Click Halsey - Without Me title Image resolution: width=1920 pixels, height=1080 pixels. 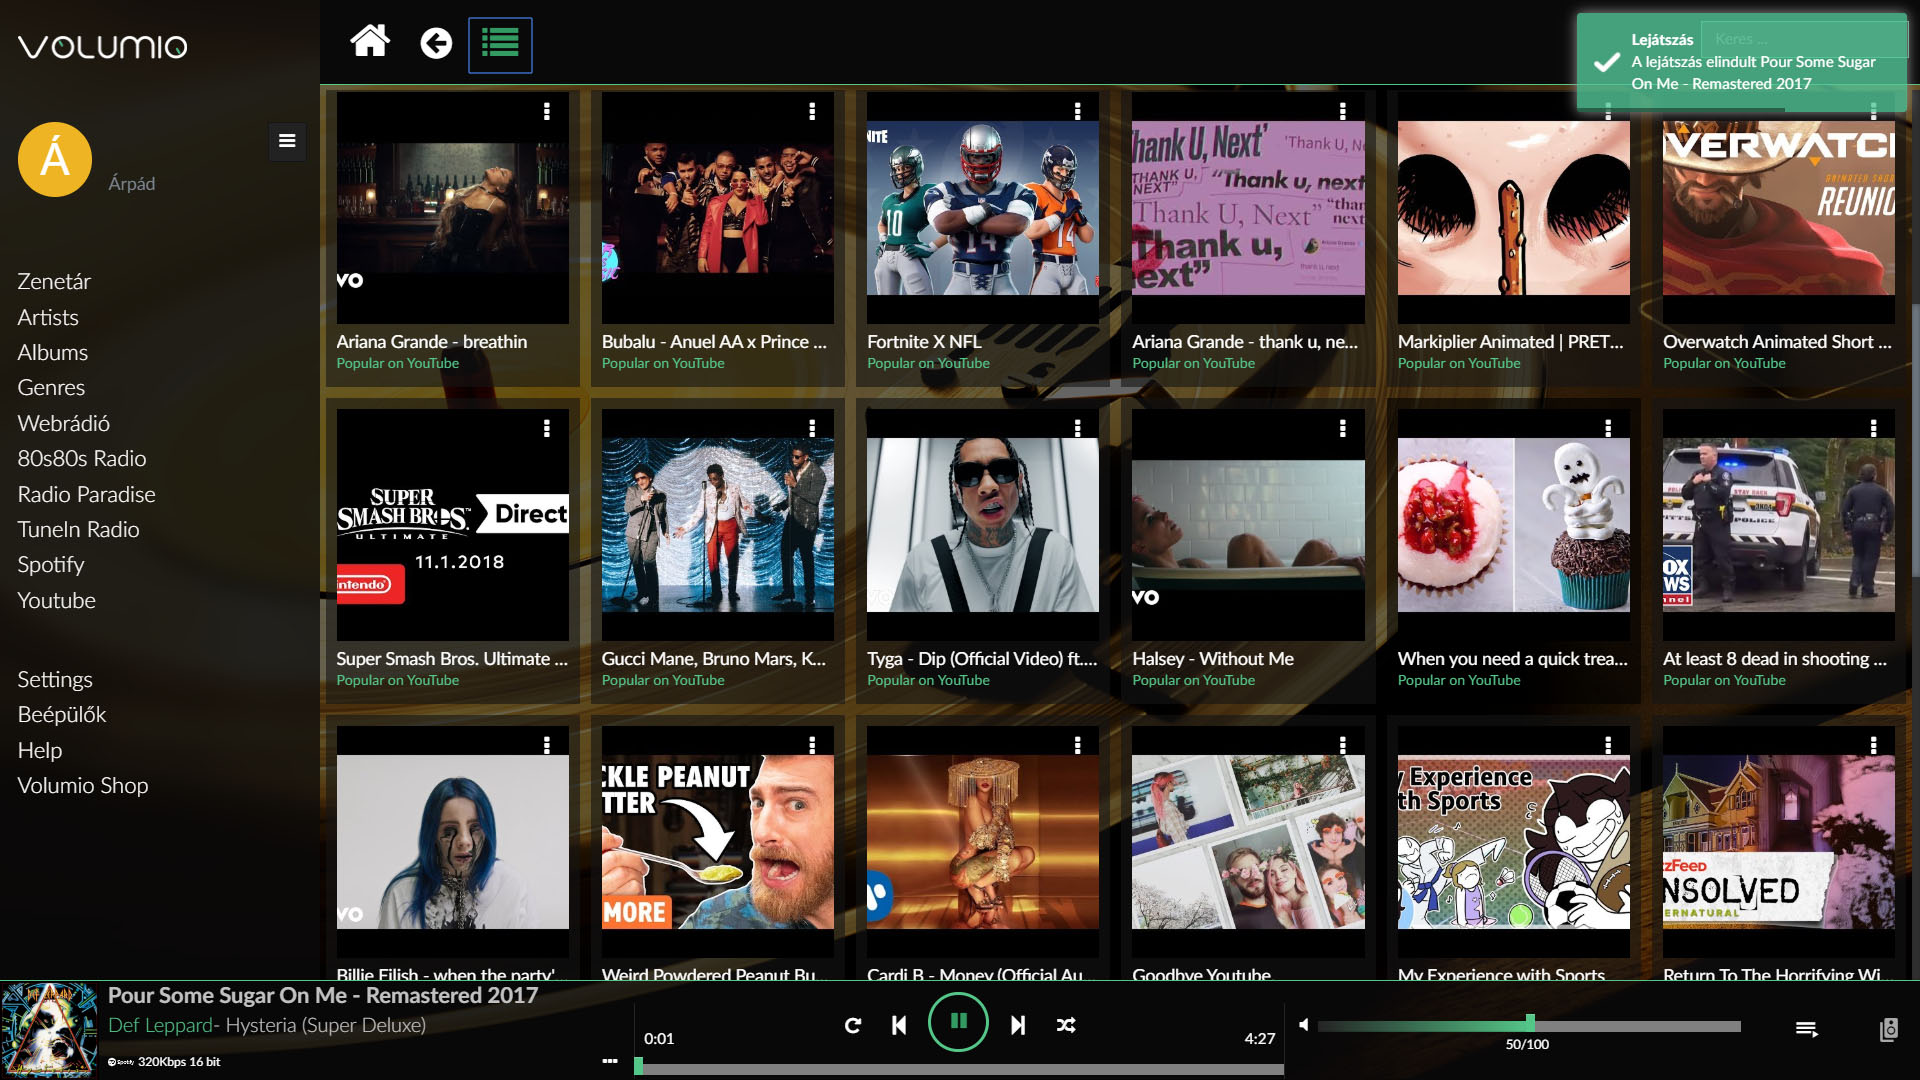[1213, 658]
